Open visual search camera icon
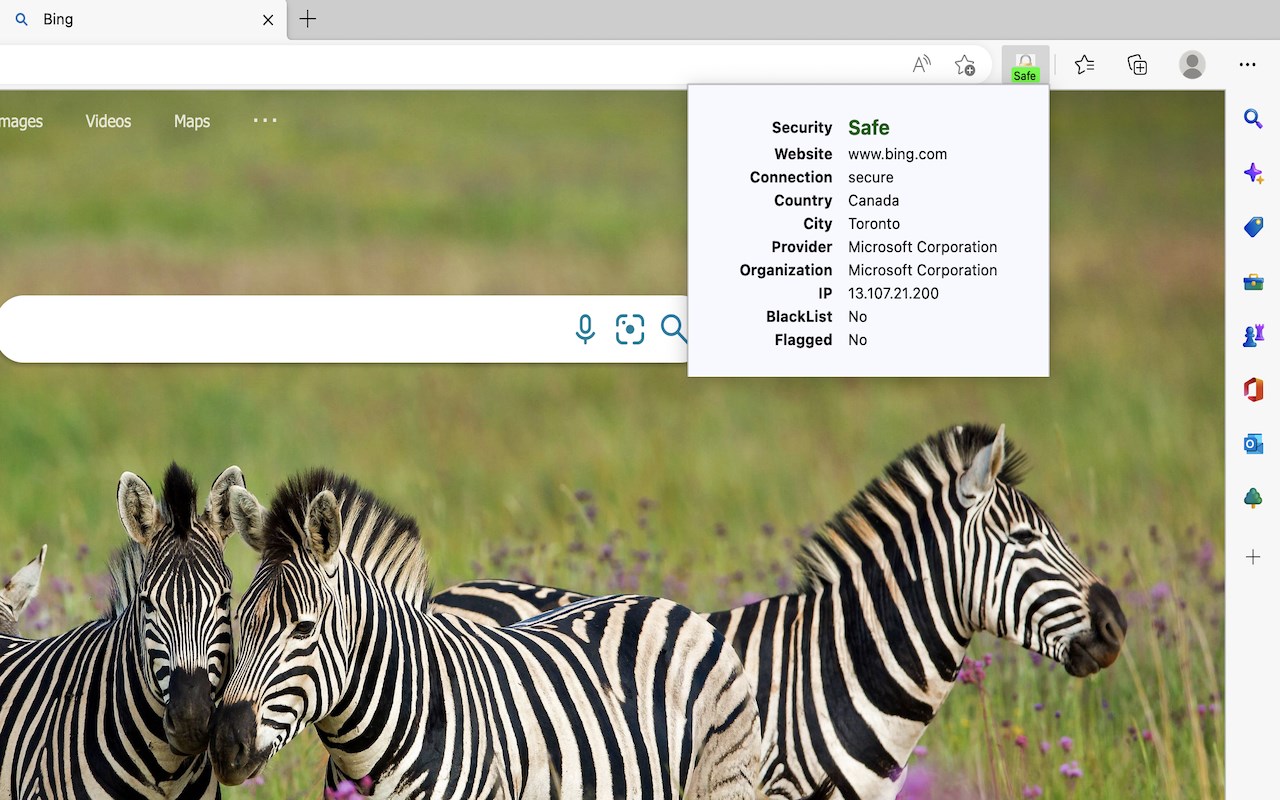1280x800 pixels. (x=630, y=329)
